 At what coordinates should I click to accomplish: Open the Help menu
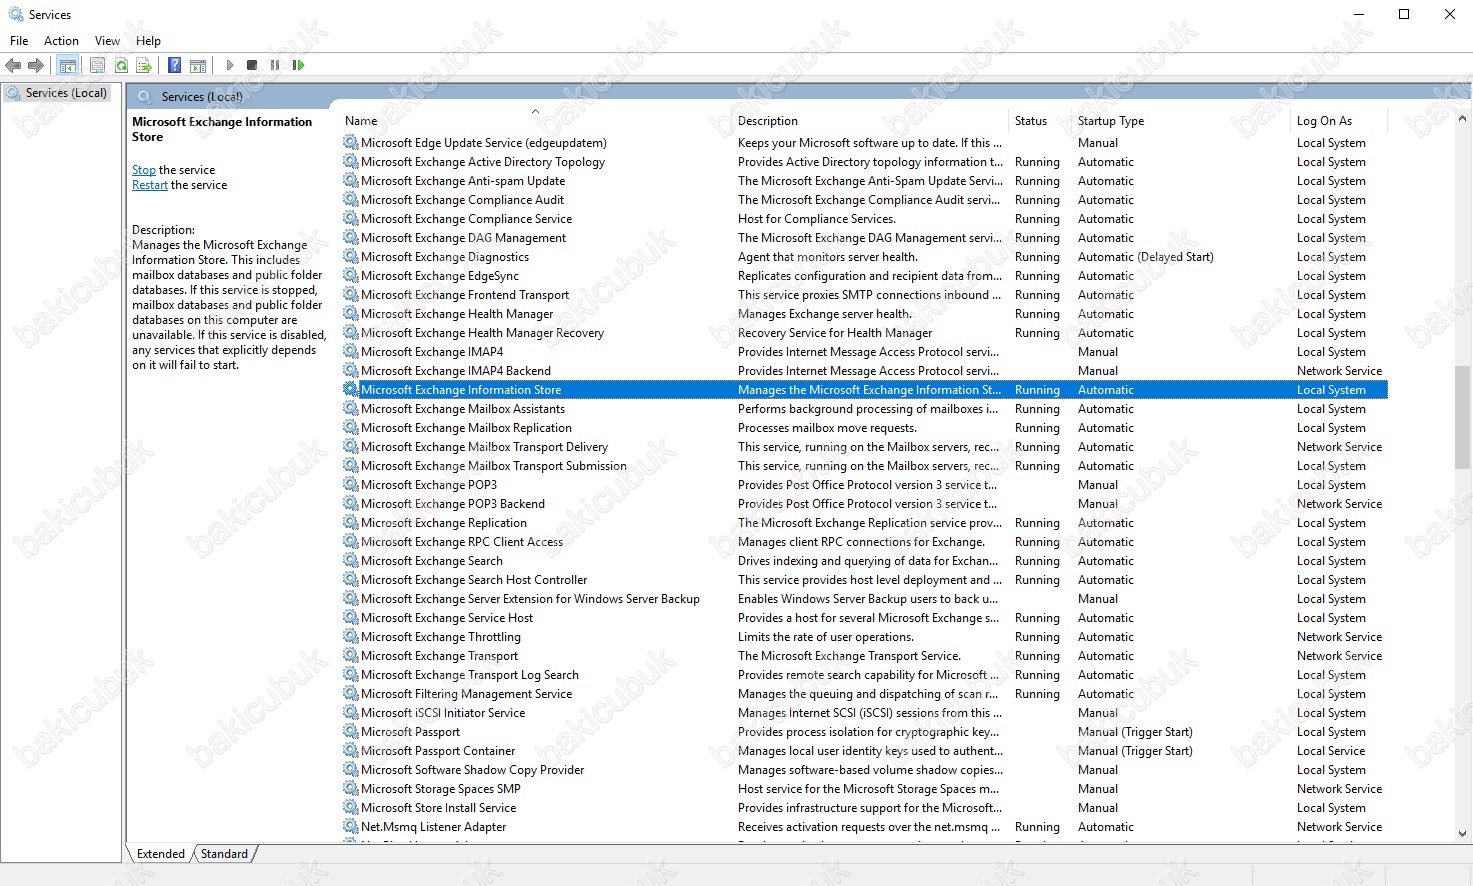[x=148, y=41]
